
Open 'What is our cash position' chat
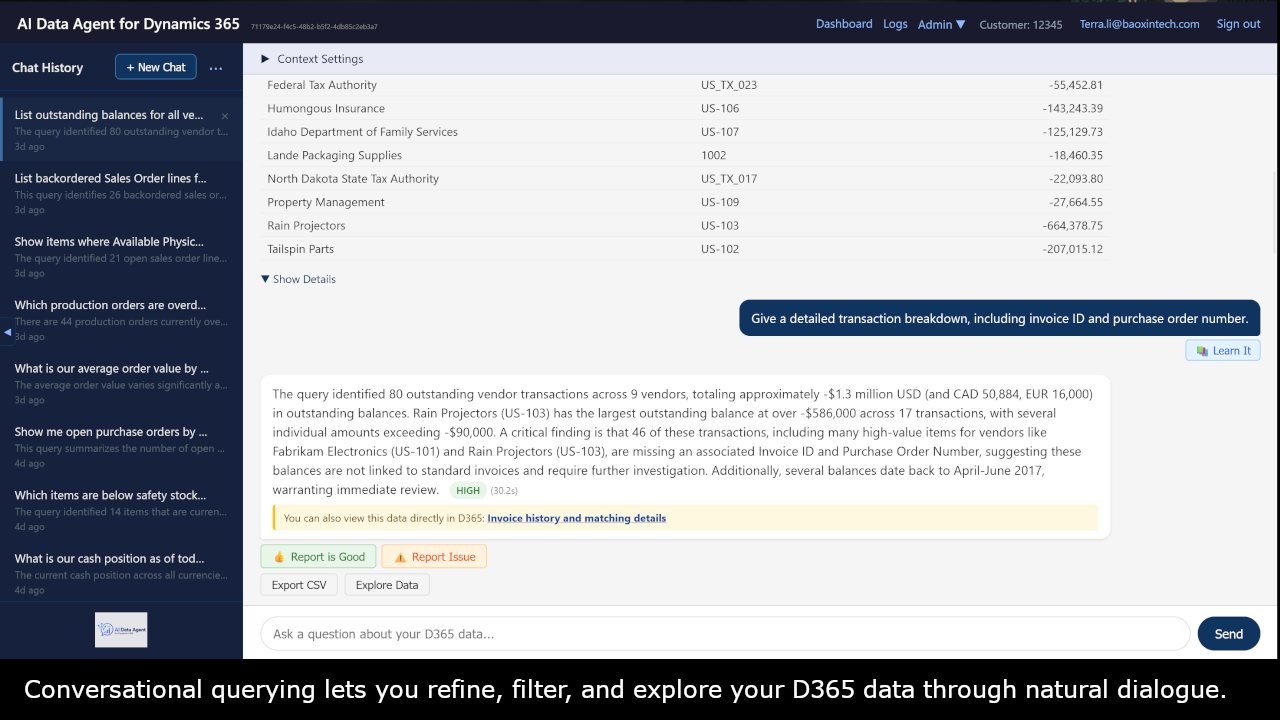click(x=121, y=573)
